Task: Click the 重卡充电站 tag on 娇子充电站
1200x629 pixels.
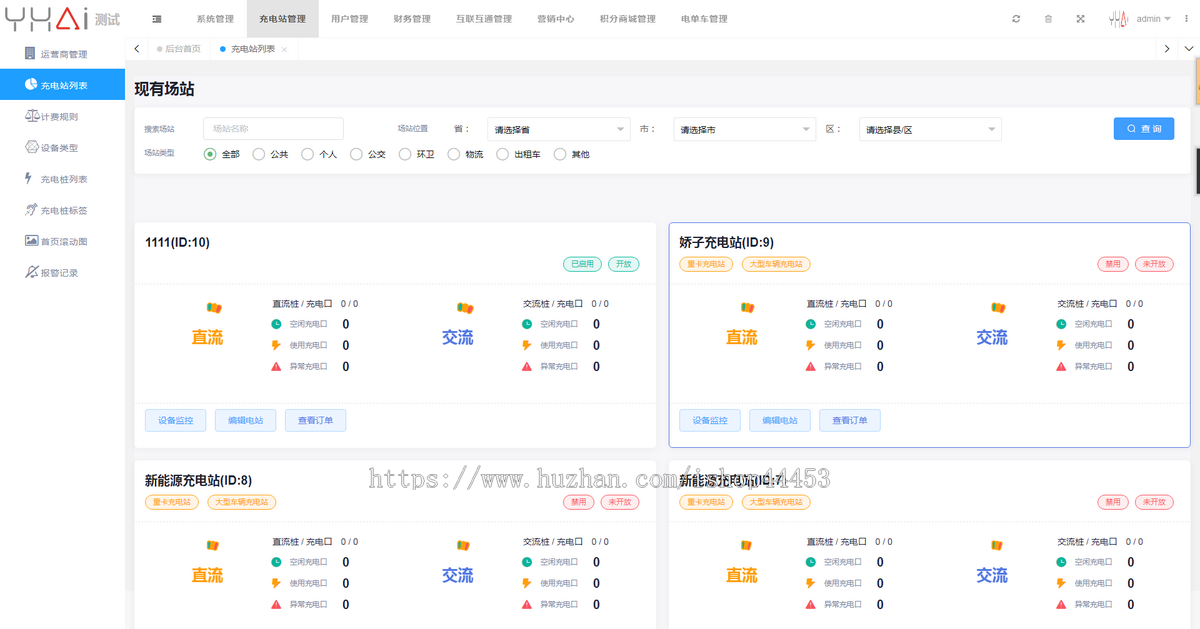Action: 706,264
